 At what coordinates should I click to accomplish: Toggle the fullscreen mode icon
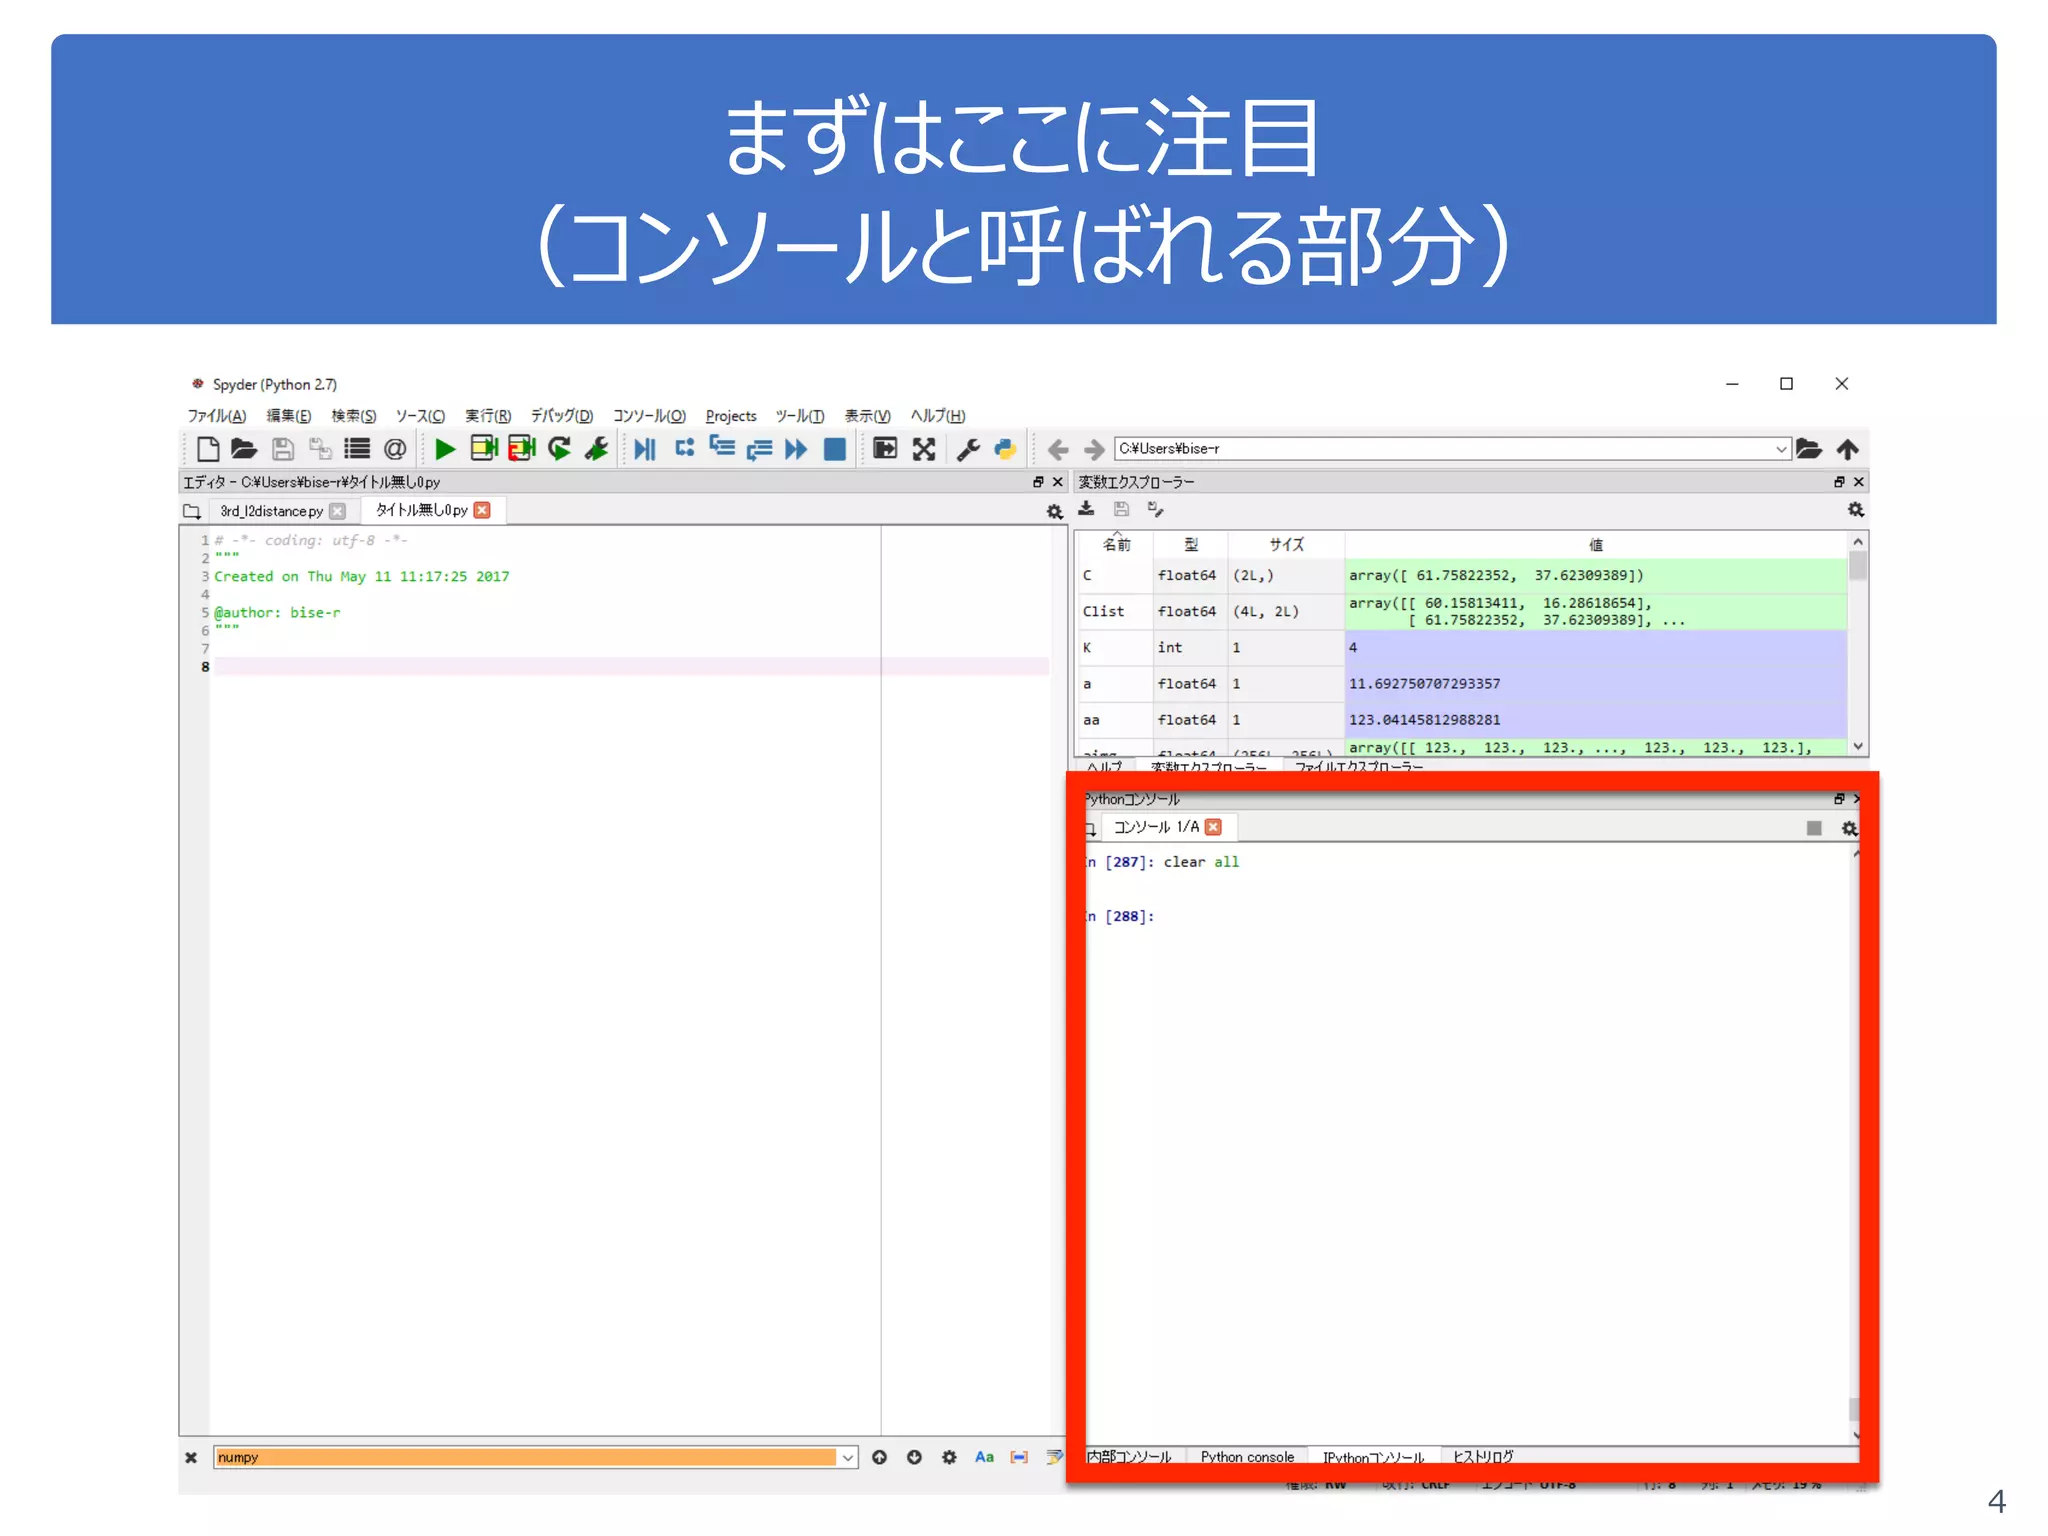[x=924, y=449]
